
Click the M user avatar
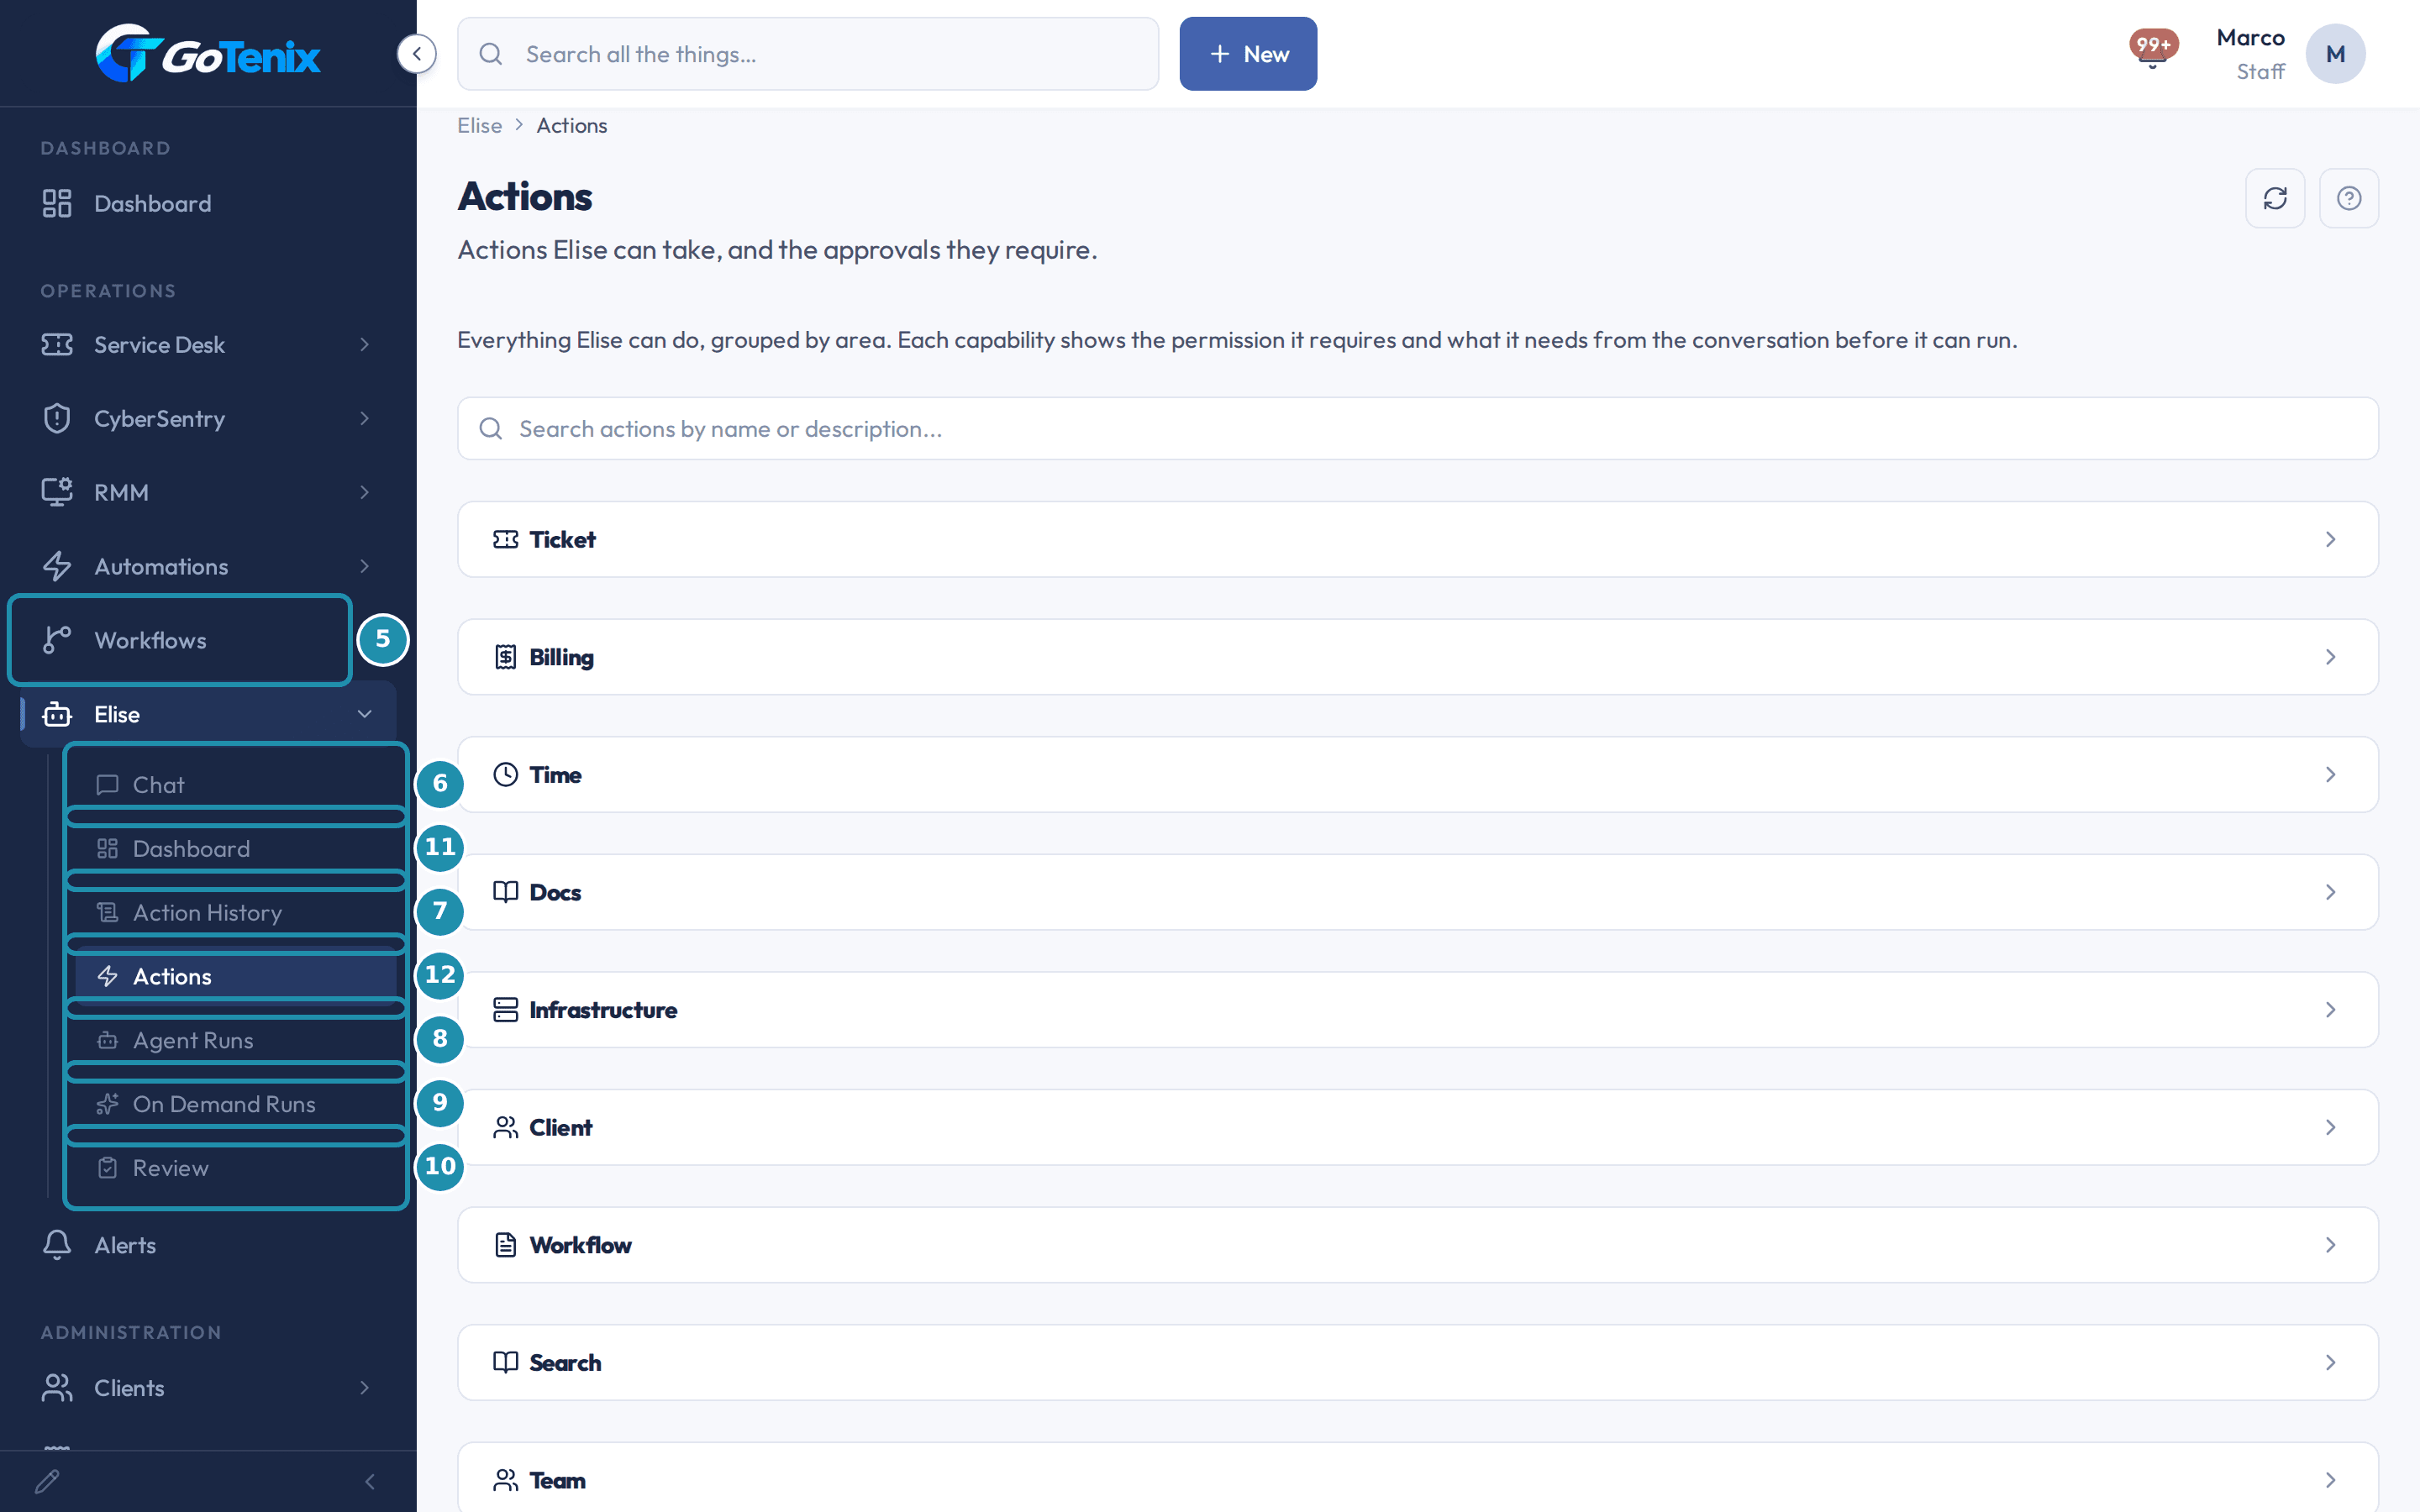tap(2335, 54)
